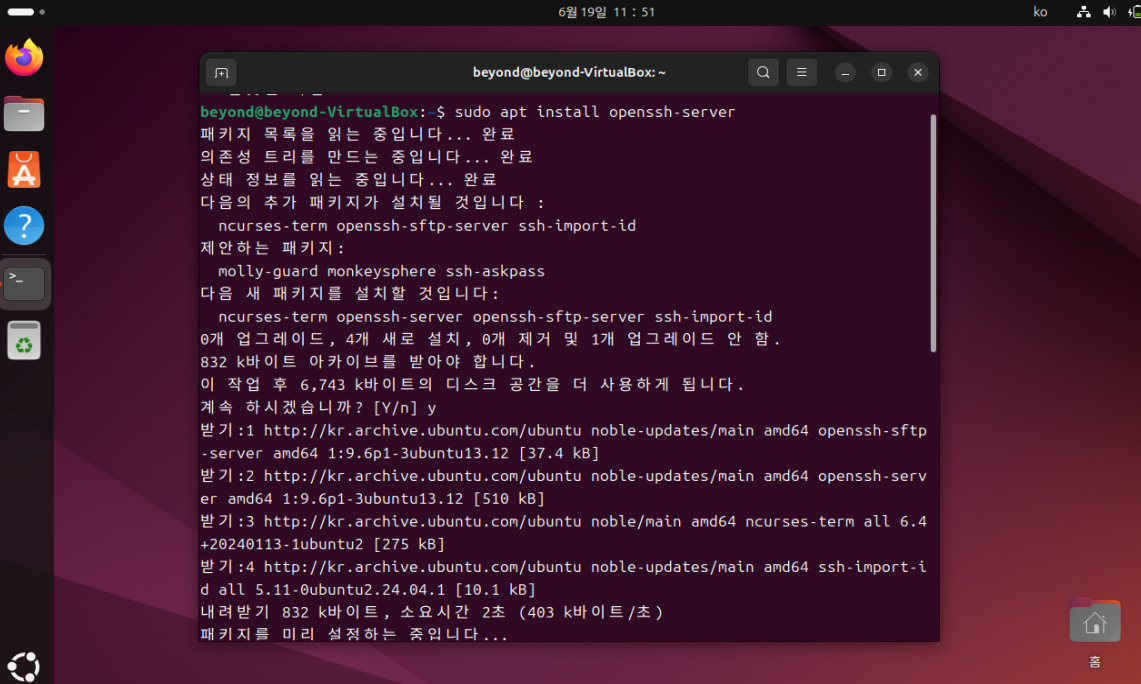Screen dimensions: 1141x684
Task: Minimize the terminal window
Action: click(845, 73)
